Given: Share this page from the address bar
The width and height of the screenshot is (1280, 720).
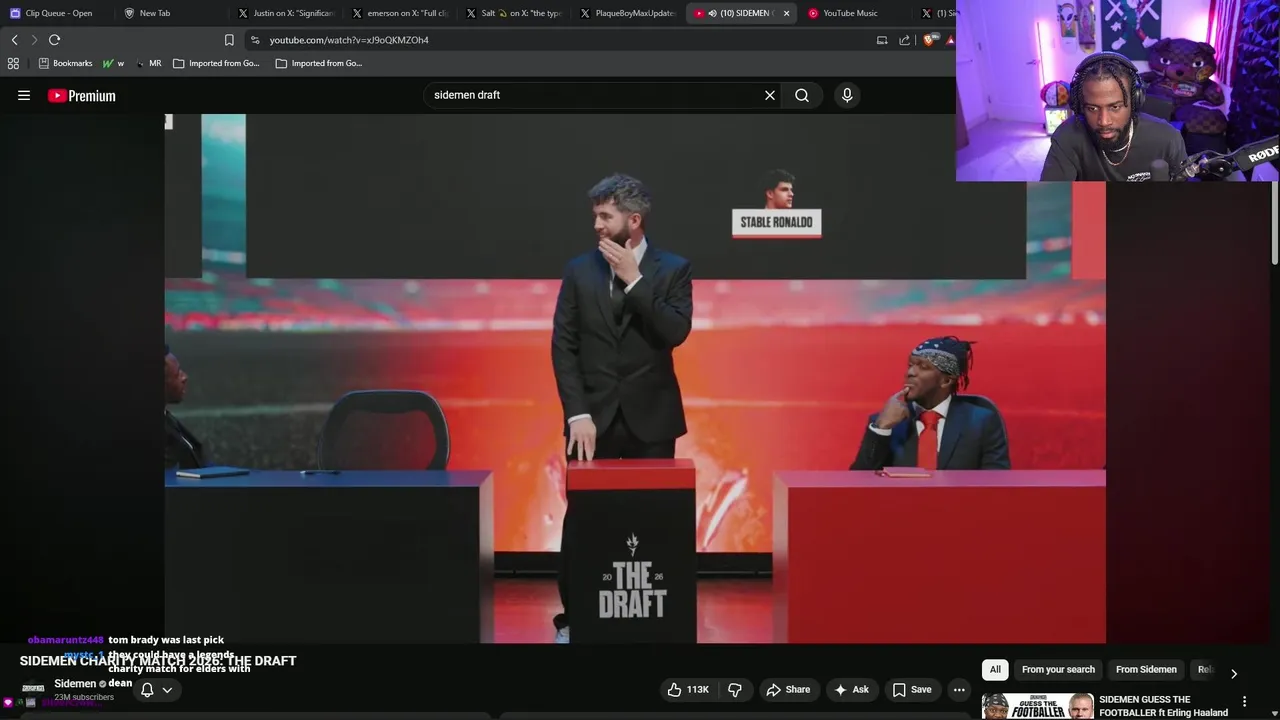Looking at the screenshot, I should pos(905,40).
